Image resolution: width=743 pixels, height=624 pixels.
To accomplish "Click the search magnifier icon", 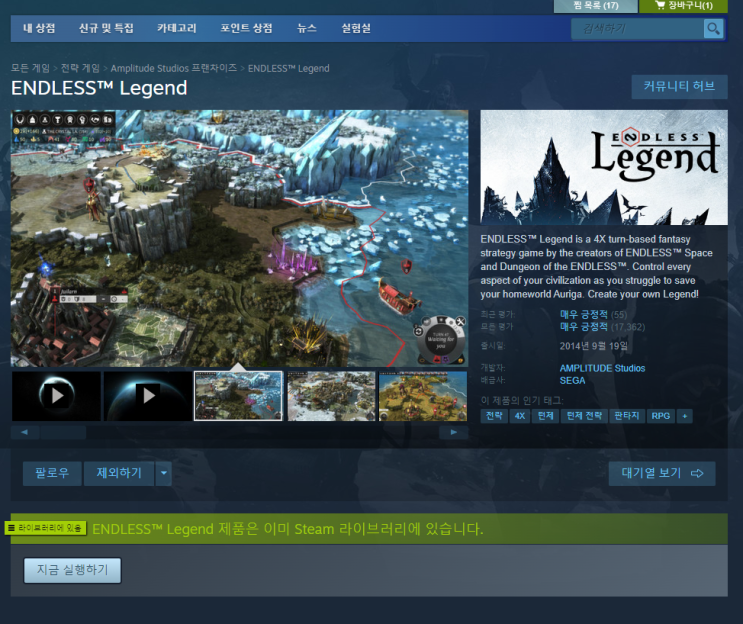I will click(713, 29).
